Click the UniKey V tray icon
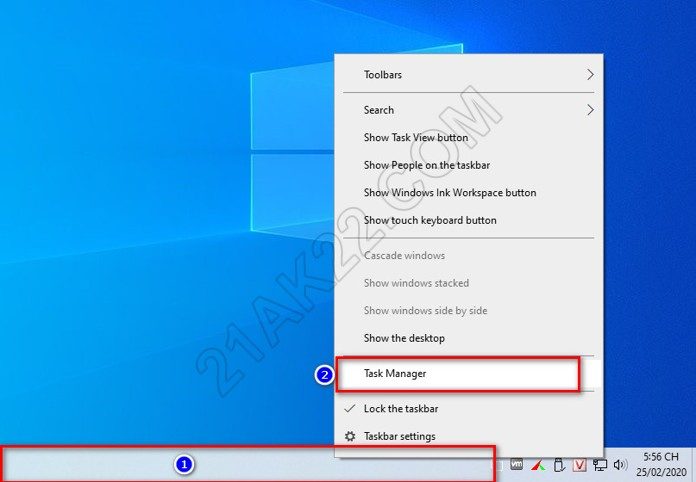This screenshot has width=696, height=482. click(x=580, y=465)
